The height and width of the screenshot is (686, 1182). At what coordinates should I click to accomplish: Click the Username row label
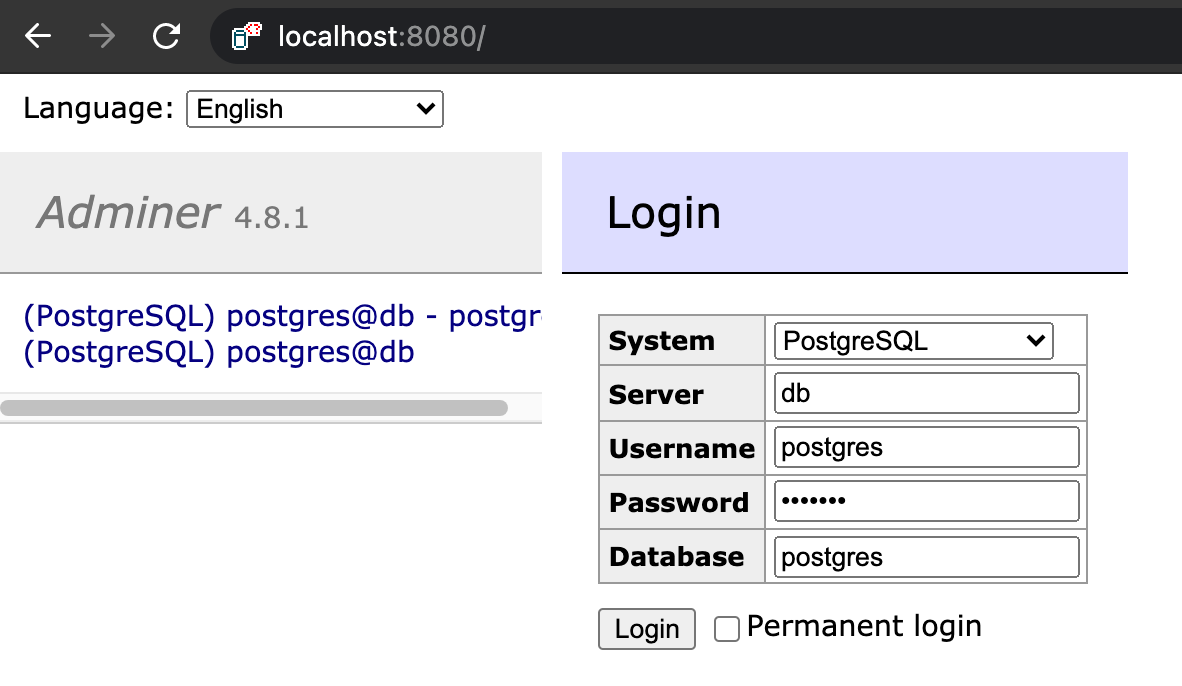pyautogui.click(x=681, y=449)
